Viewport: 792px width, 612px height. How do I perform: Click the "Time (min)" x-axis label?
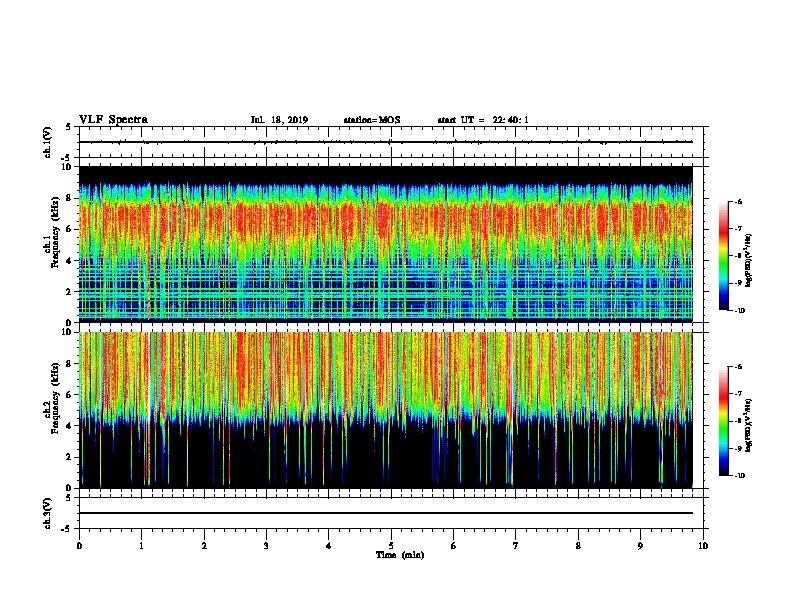[400, 555]
